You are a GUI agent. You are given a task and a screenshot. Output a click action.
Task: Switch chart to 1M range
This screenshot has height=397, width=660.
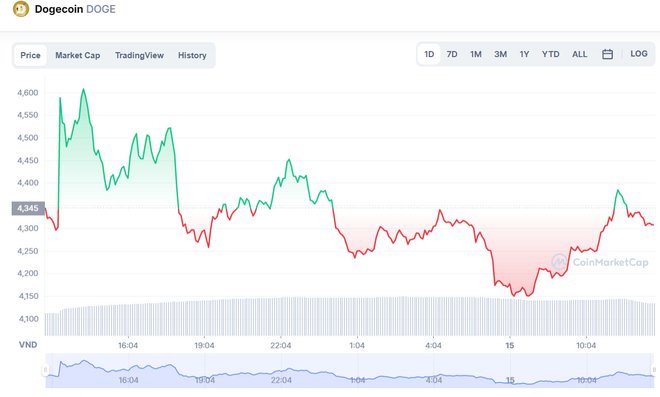coord(476,54)
